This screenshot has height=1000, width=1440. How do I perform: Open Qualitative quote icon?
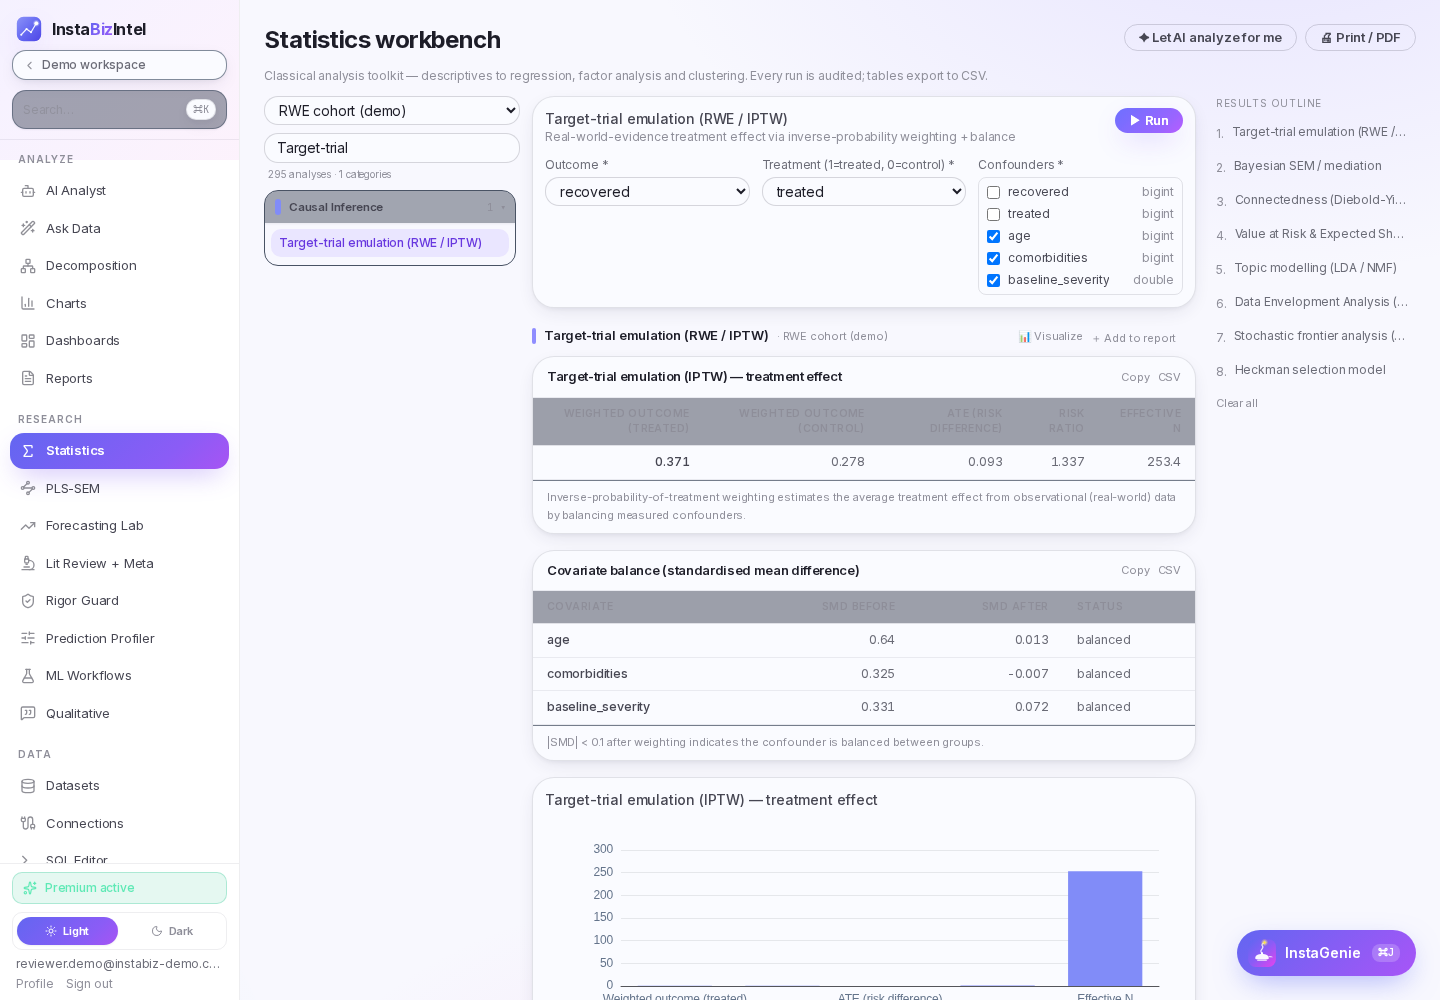pos(28,713)
